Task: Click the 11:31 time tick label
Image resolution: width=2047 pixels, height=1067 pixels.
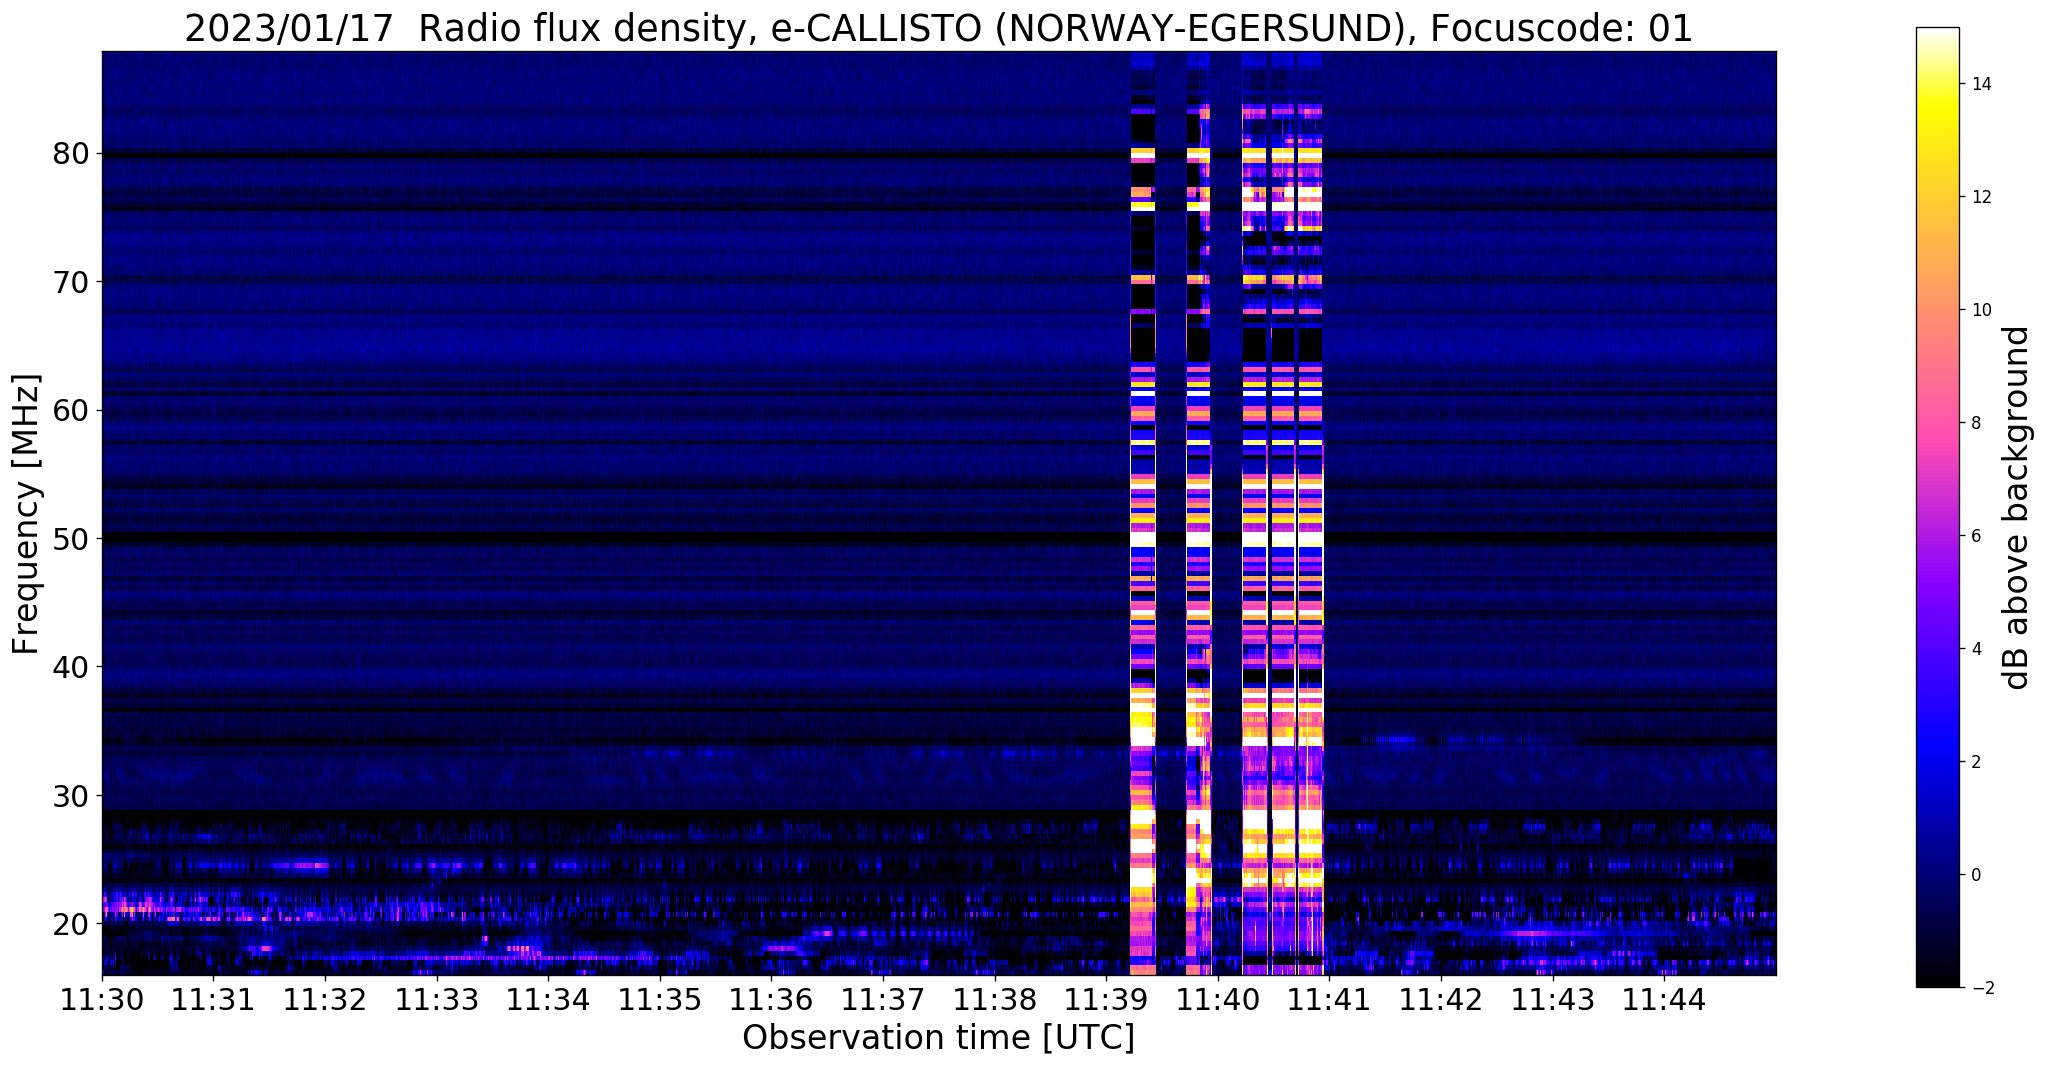Action: tap(214, 999)
